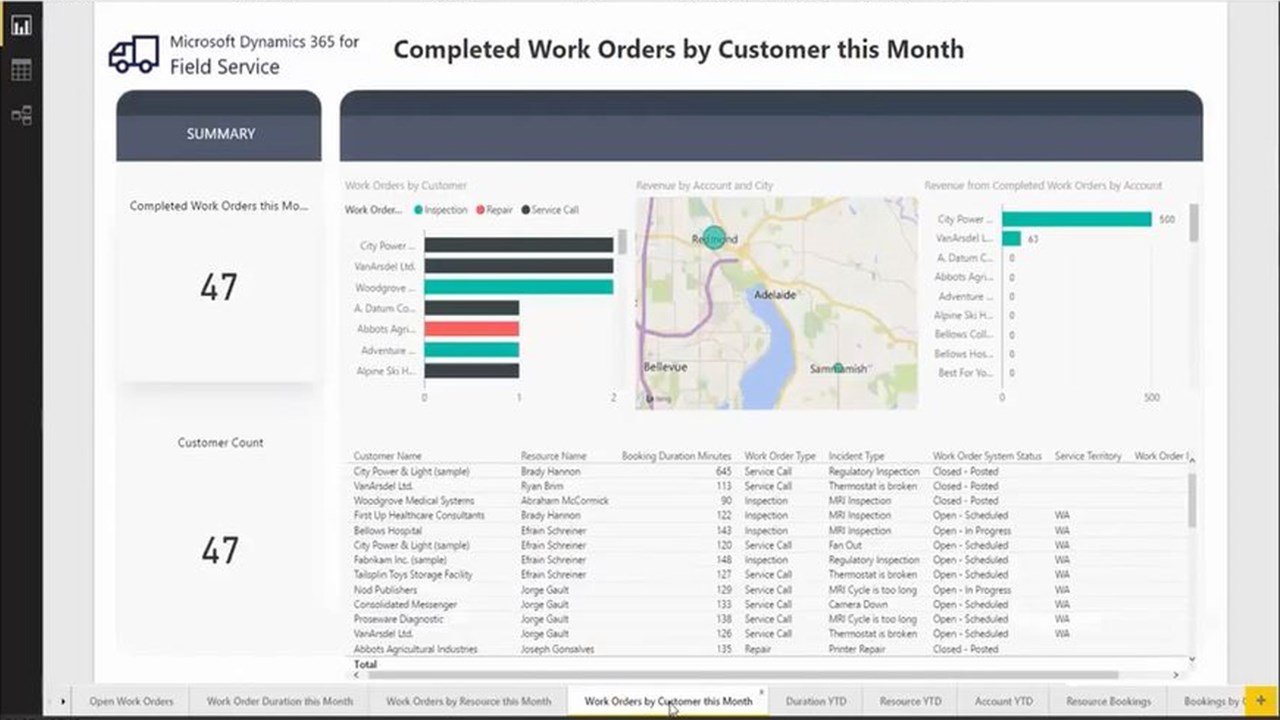The height and width of the screenshot is (720, 1280).
Task: Click the Camera Down incident cell
Action: 858,604
